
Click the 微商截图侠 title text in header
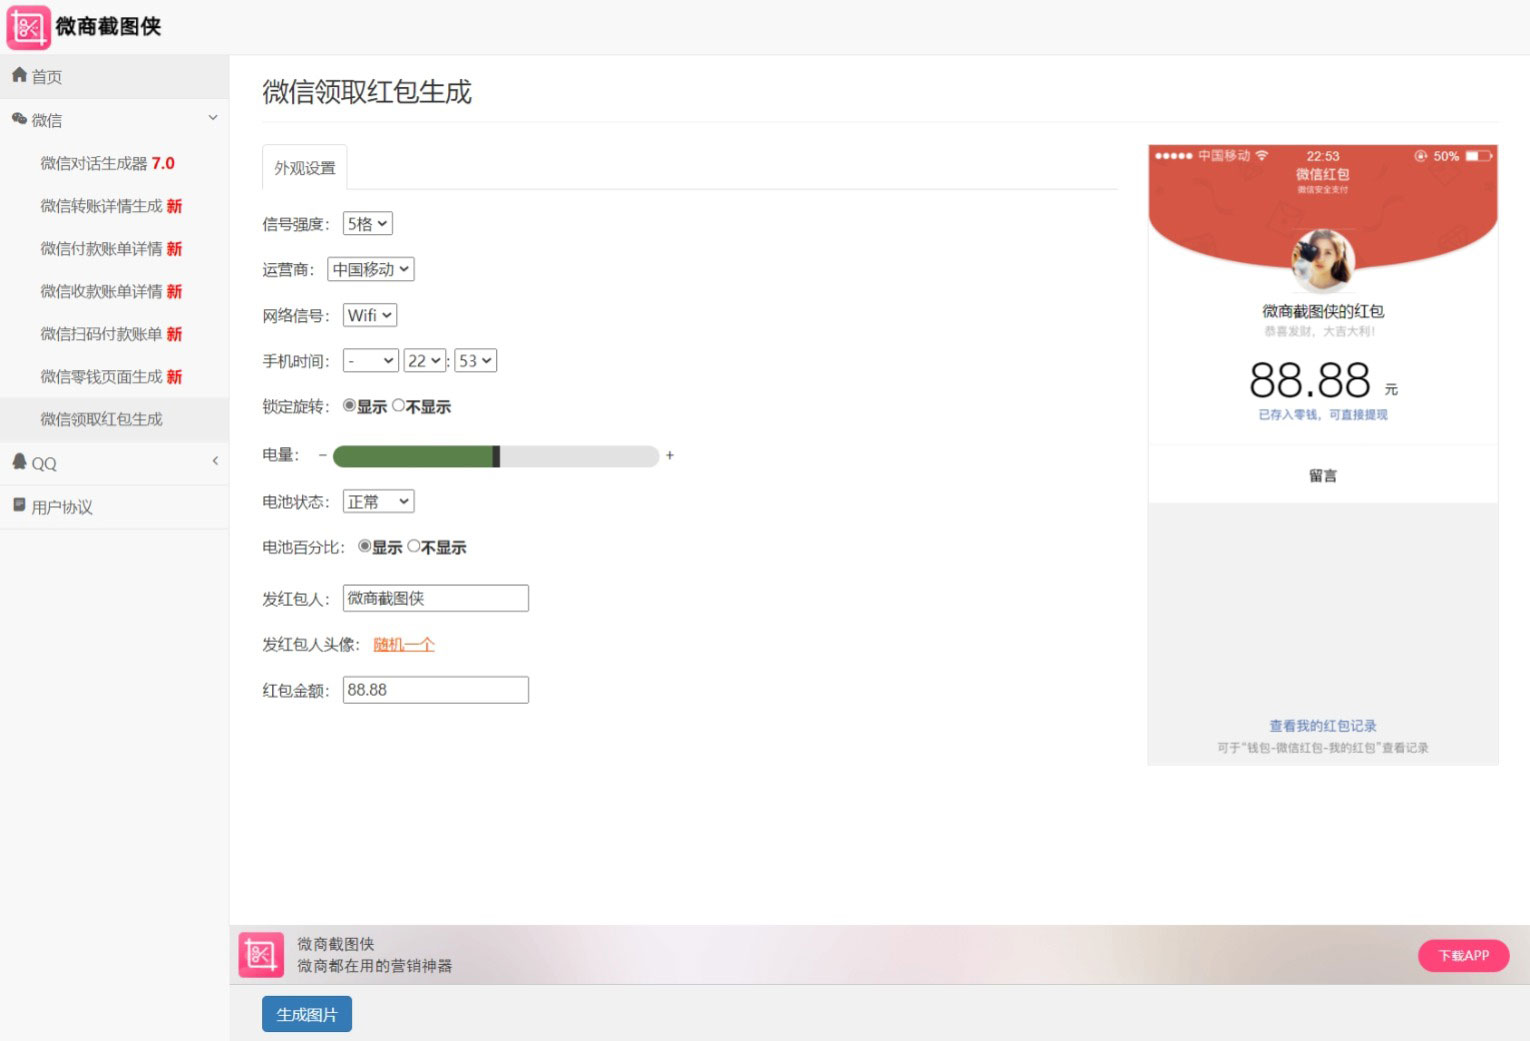pos(108,26)
